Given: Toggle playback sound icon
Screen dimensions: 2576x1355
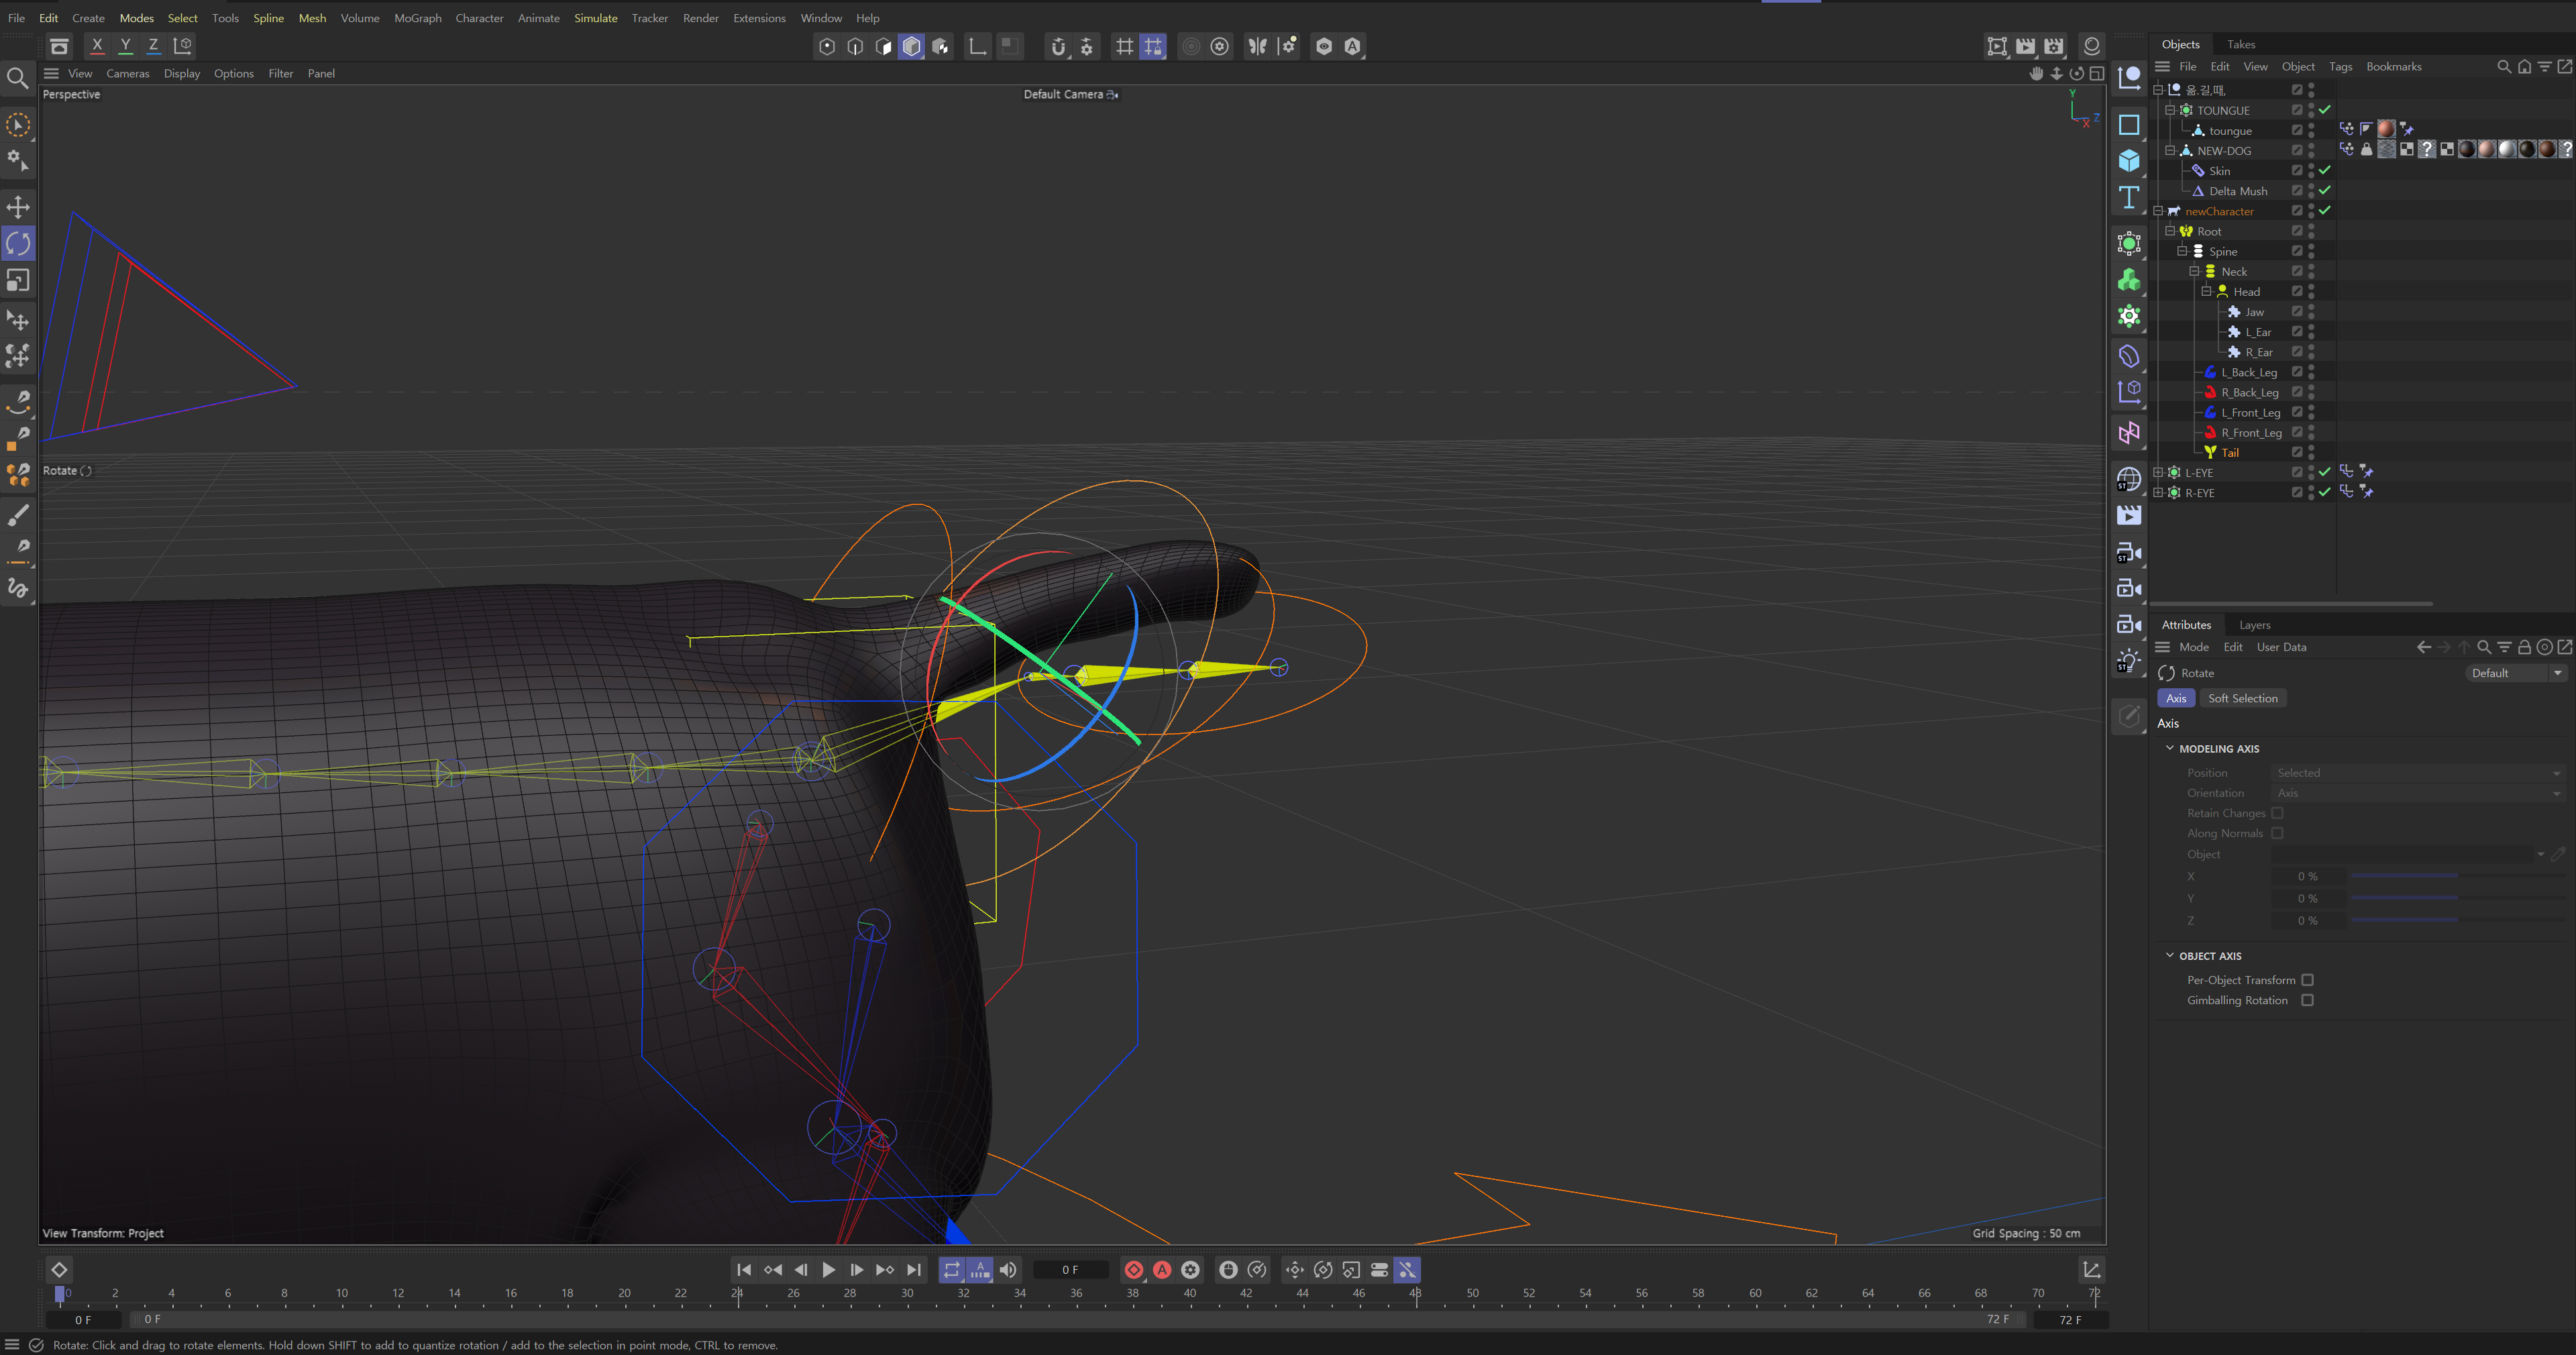Looking at the screenshot, I should 1008,1269.
